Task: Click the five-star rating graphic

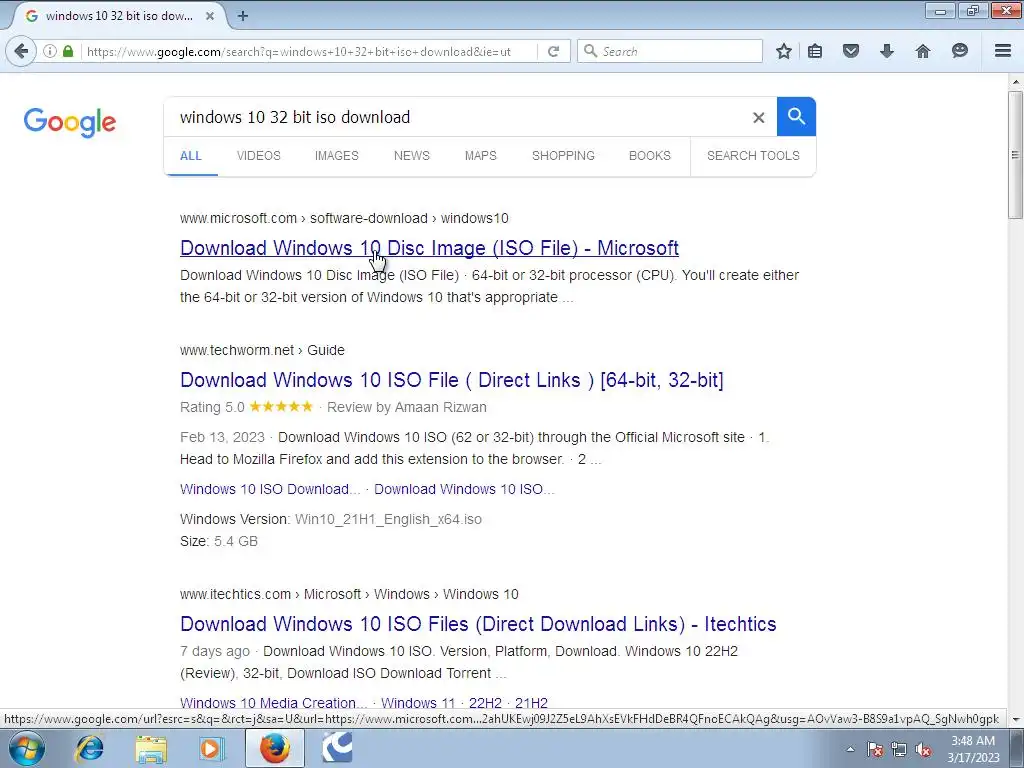Action: coord(281,406)
